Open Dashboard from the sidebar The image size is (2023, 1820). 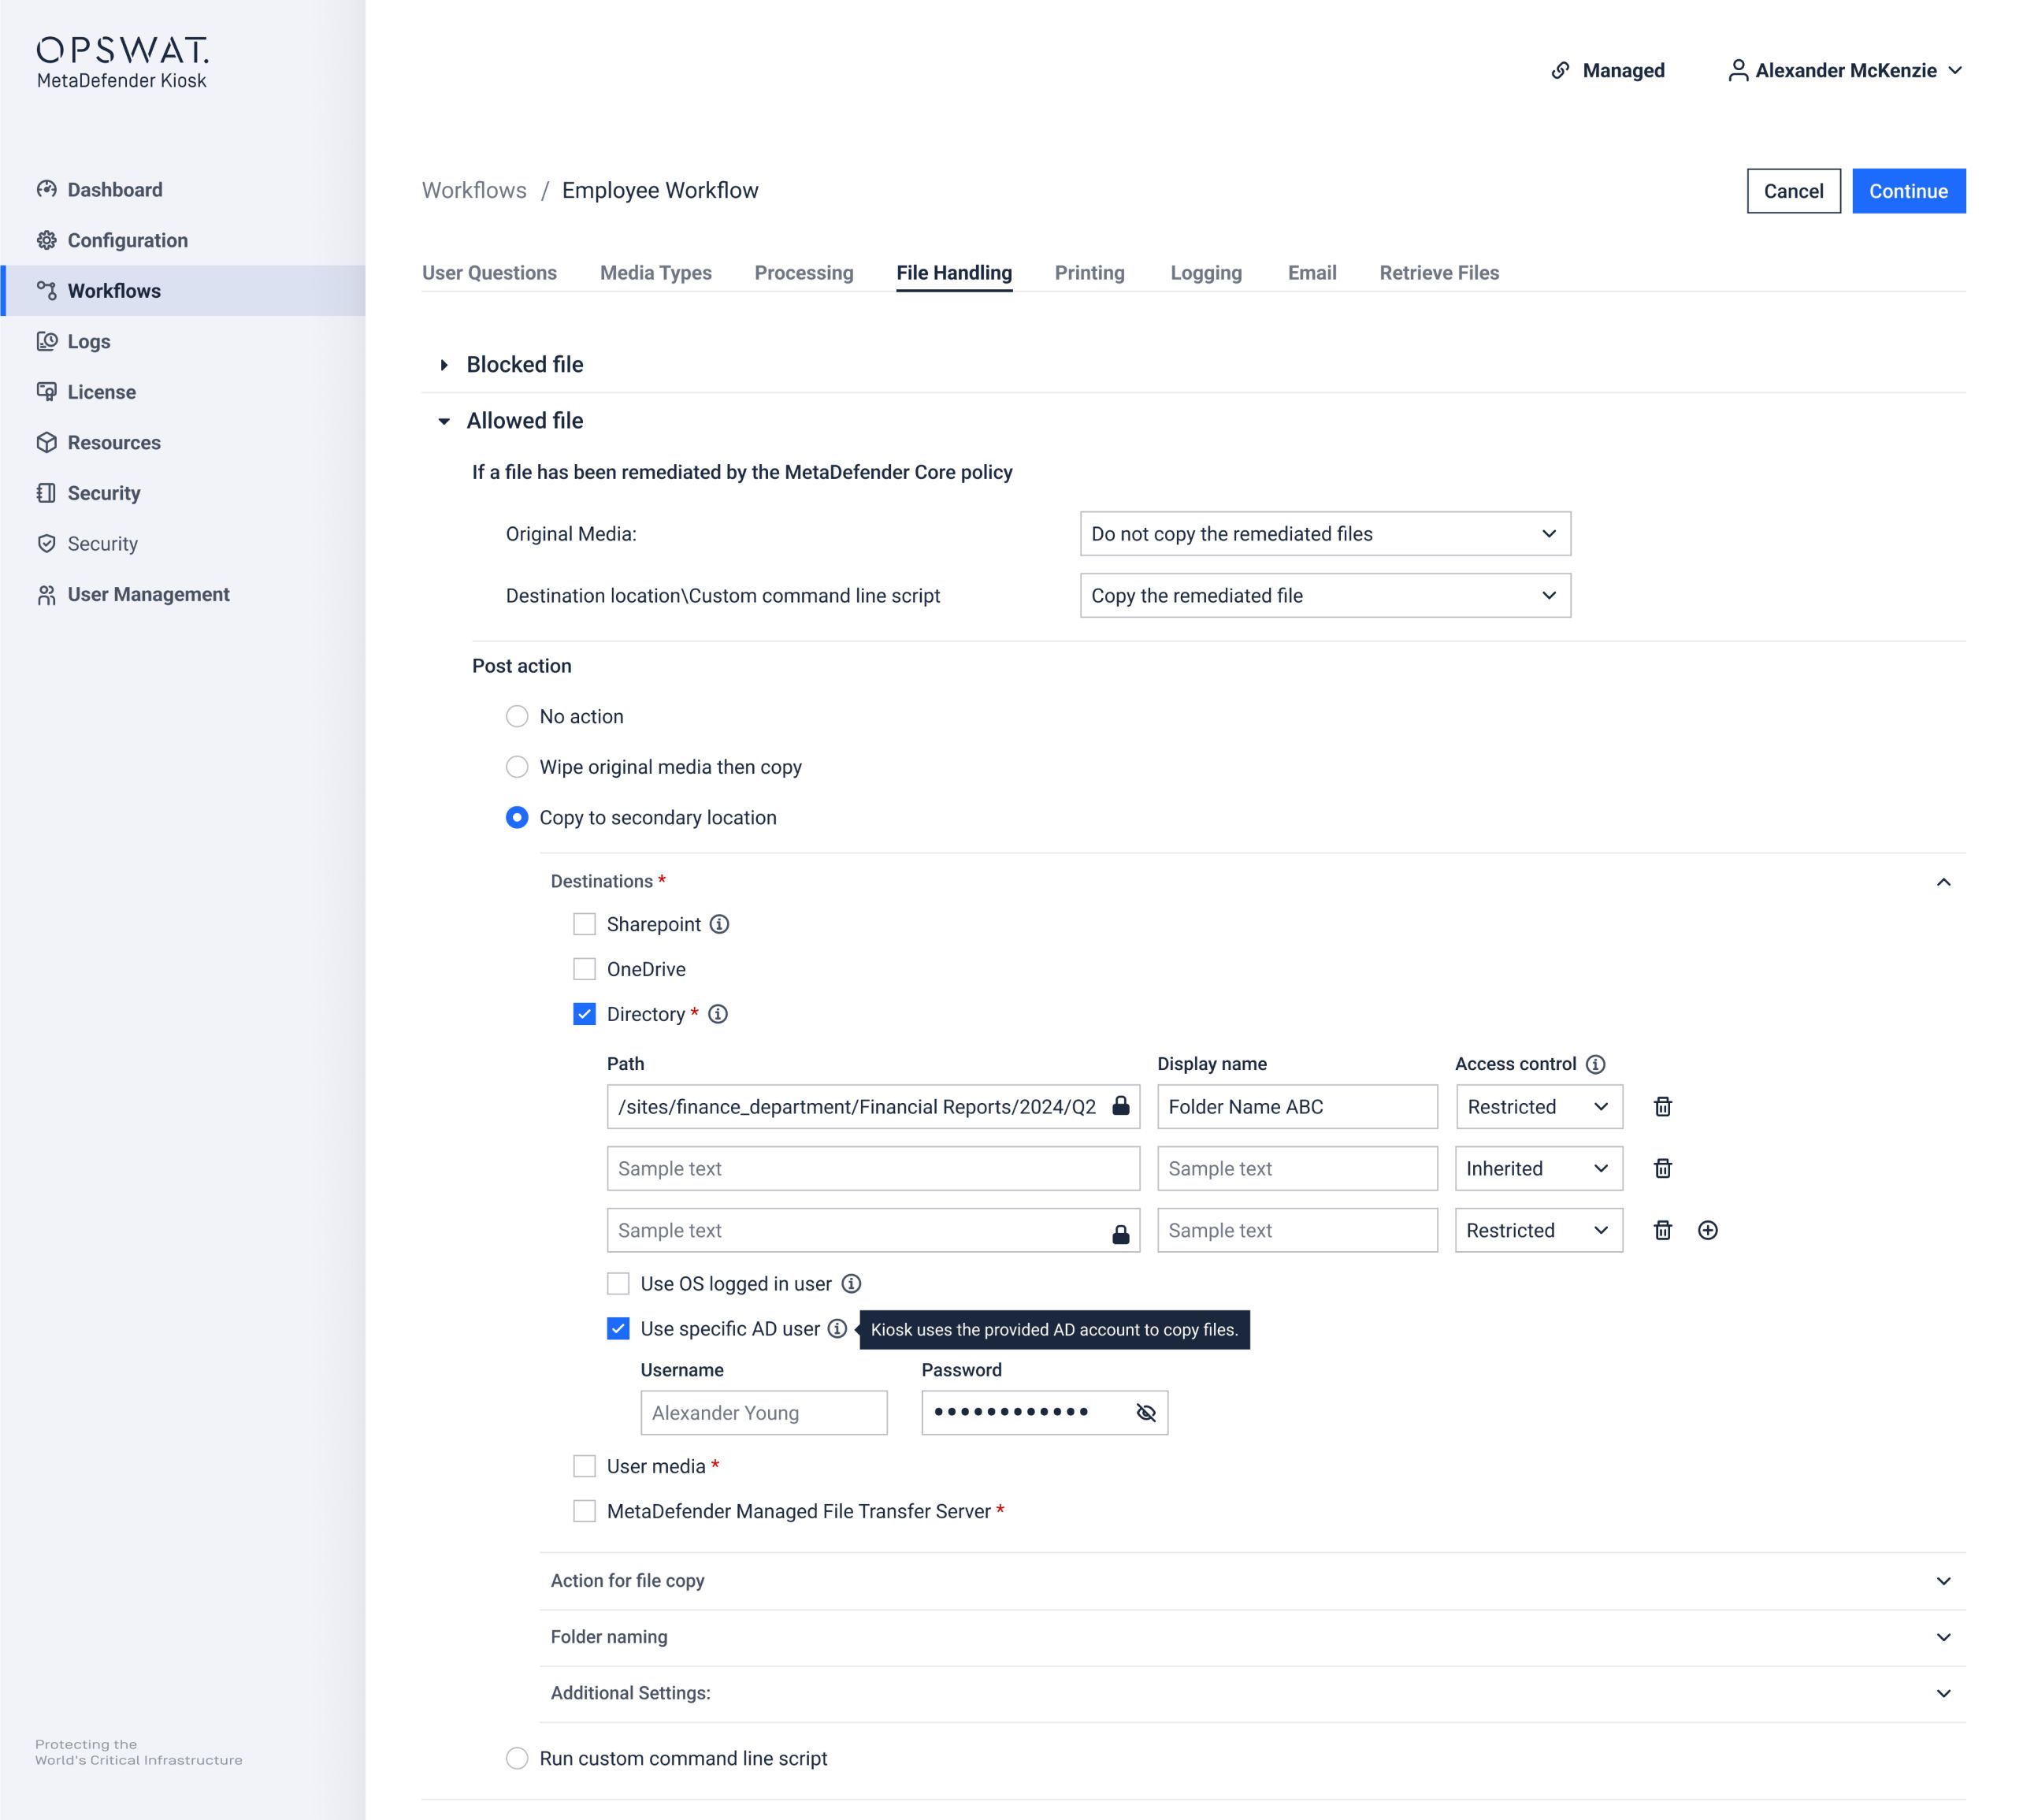point(114,190)
